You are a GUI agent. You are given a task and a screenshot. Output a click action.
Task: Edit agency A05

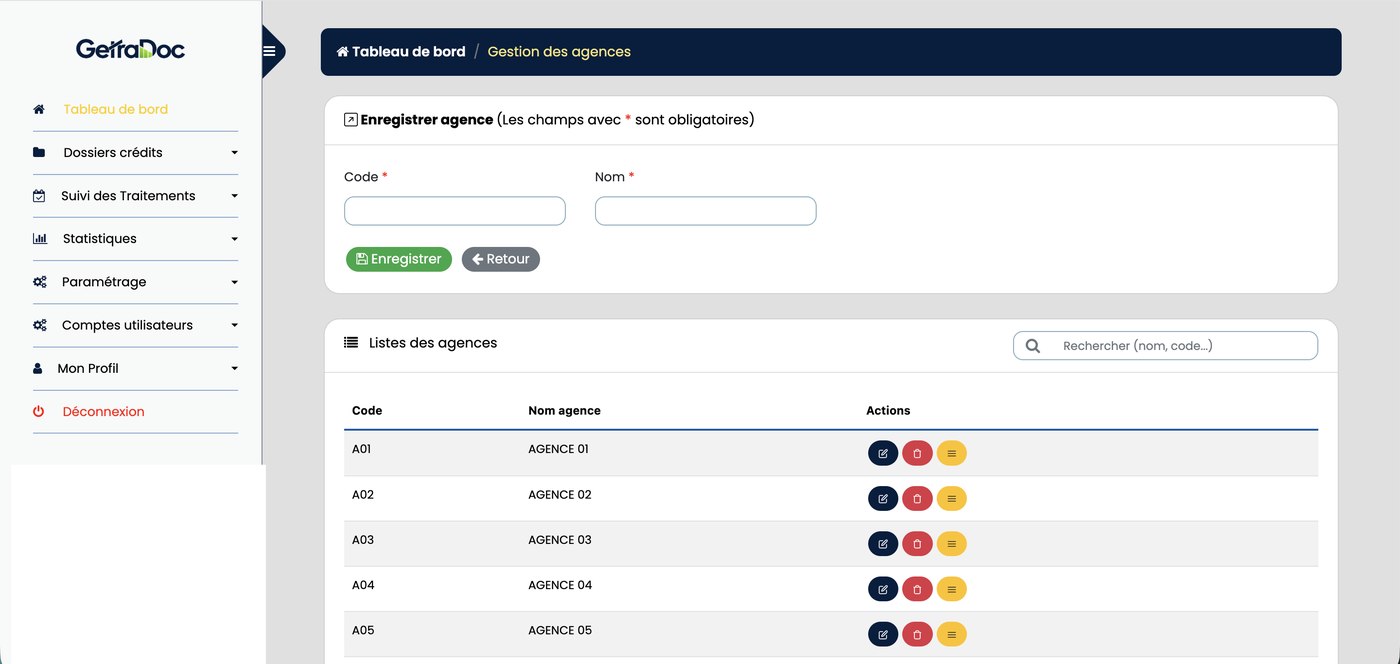(883, 635)
